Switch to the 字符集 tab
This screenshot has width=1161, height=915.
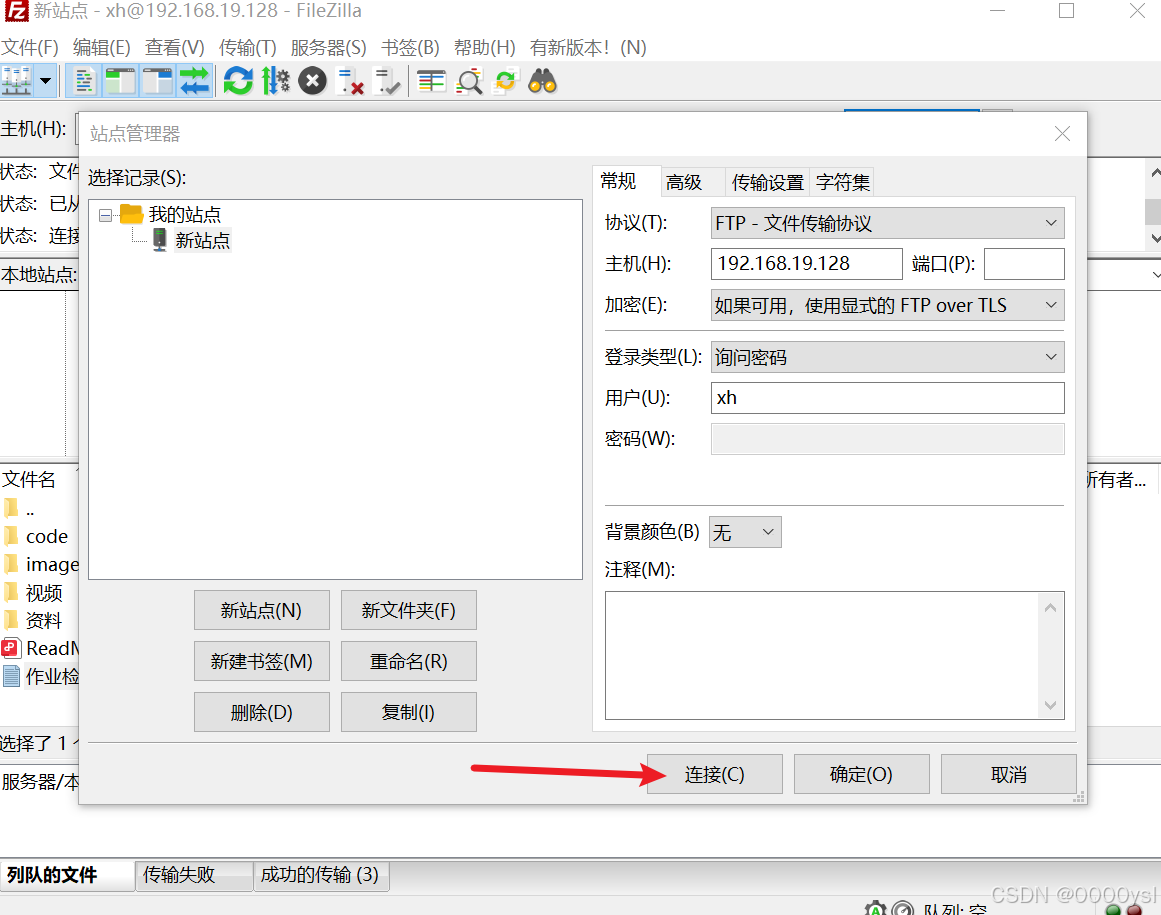pos(843,182)
